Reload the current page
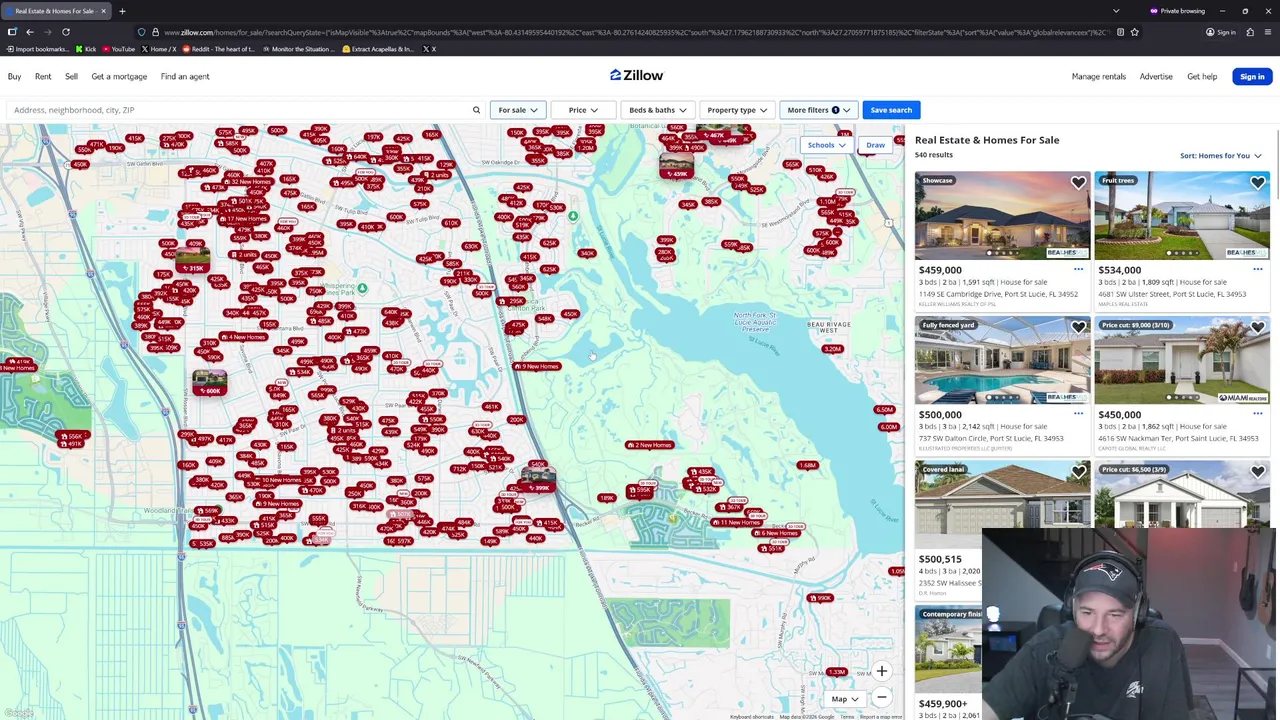 tap(66, 32)
